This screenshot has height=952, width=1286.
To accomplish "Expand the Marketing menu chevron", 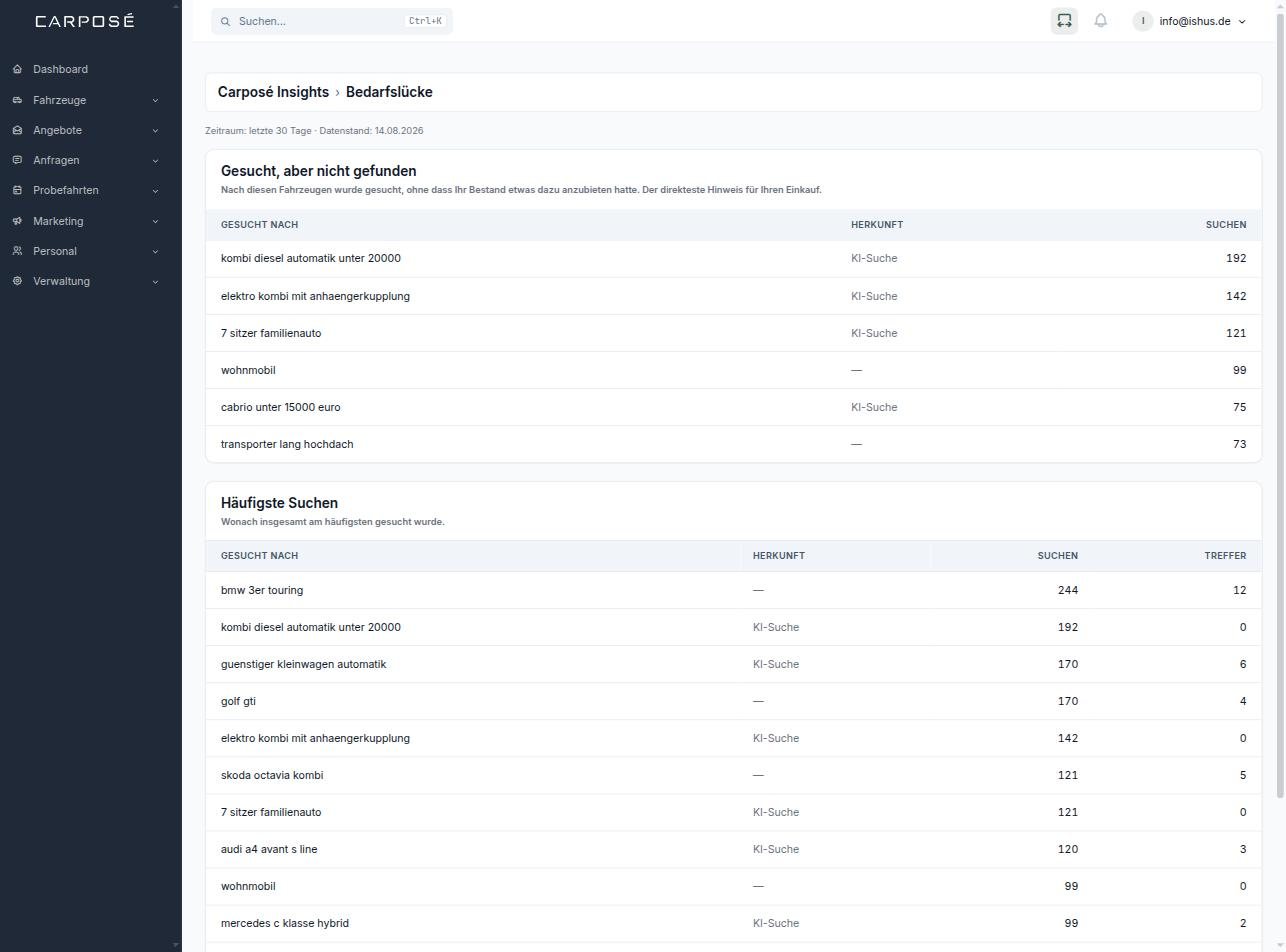I will pos(155,221).
